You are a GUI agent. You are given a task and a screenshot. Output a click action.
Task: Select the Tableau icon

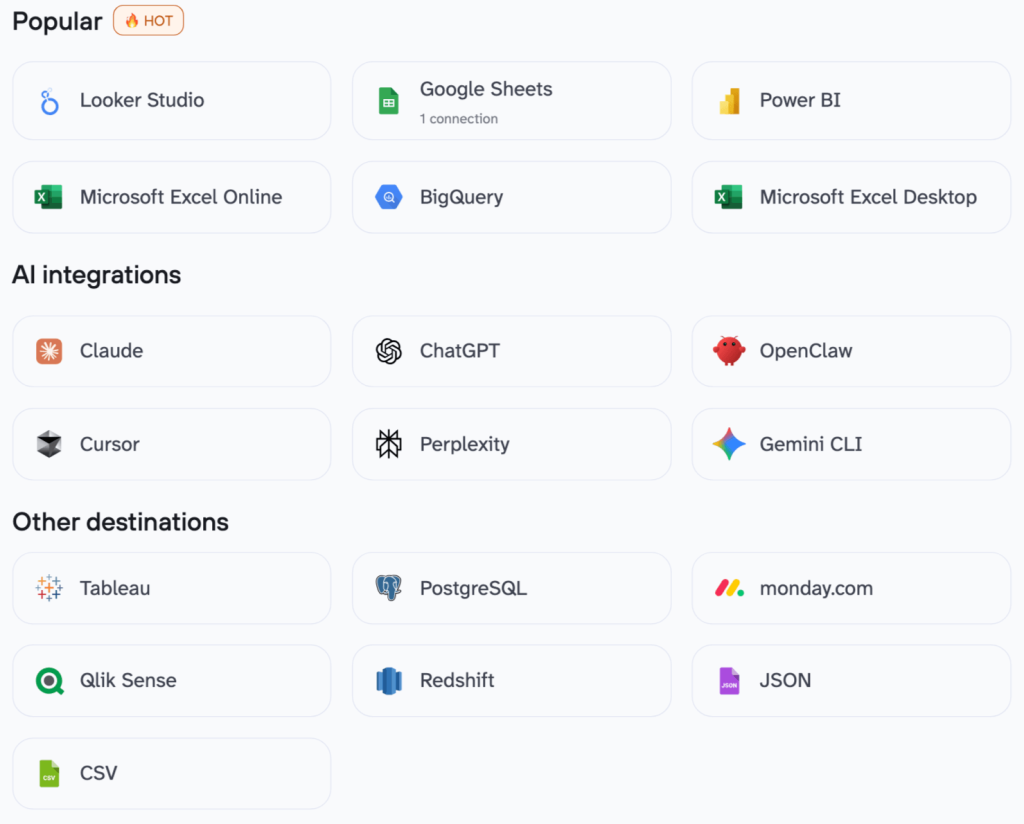[48, 588]
